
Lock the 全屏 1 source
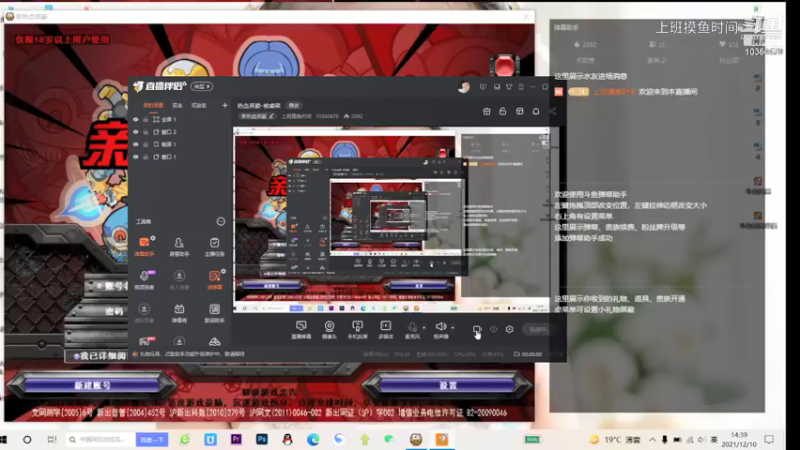click(145, 119)
